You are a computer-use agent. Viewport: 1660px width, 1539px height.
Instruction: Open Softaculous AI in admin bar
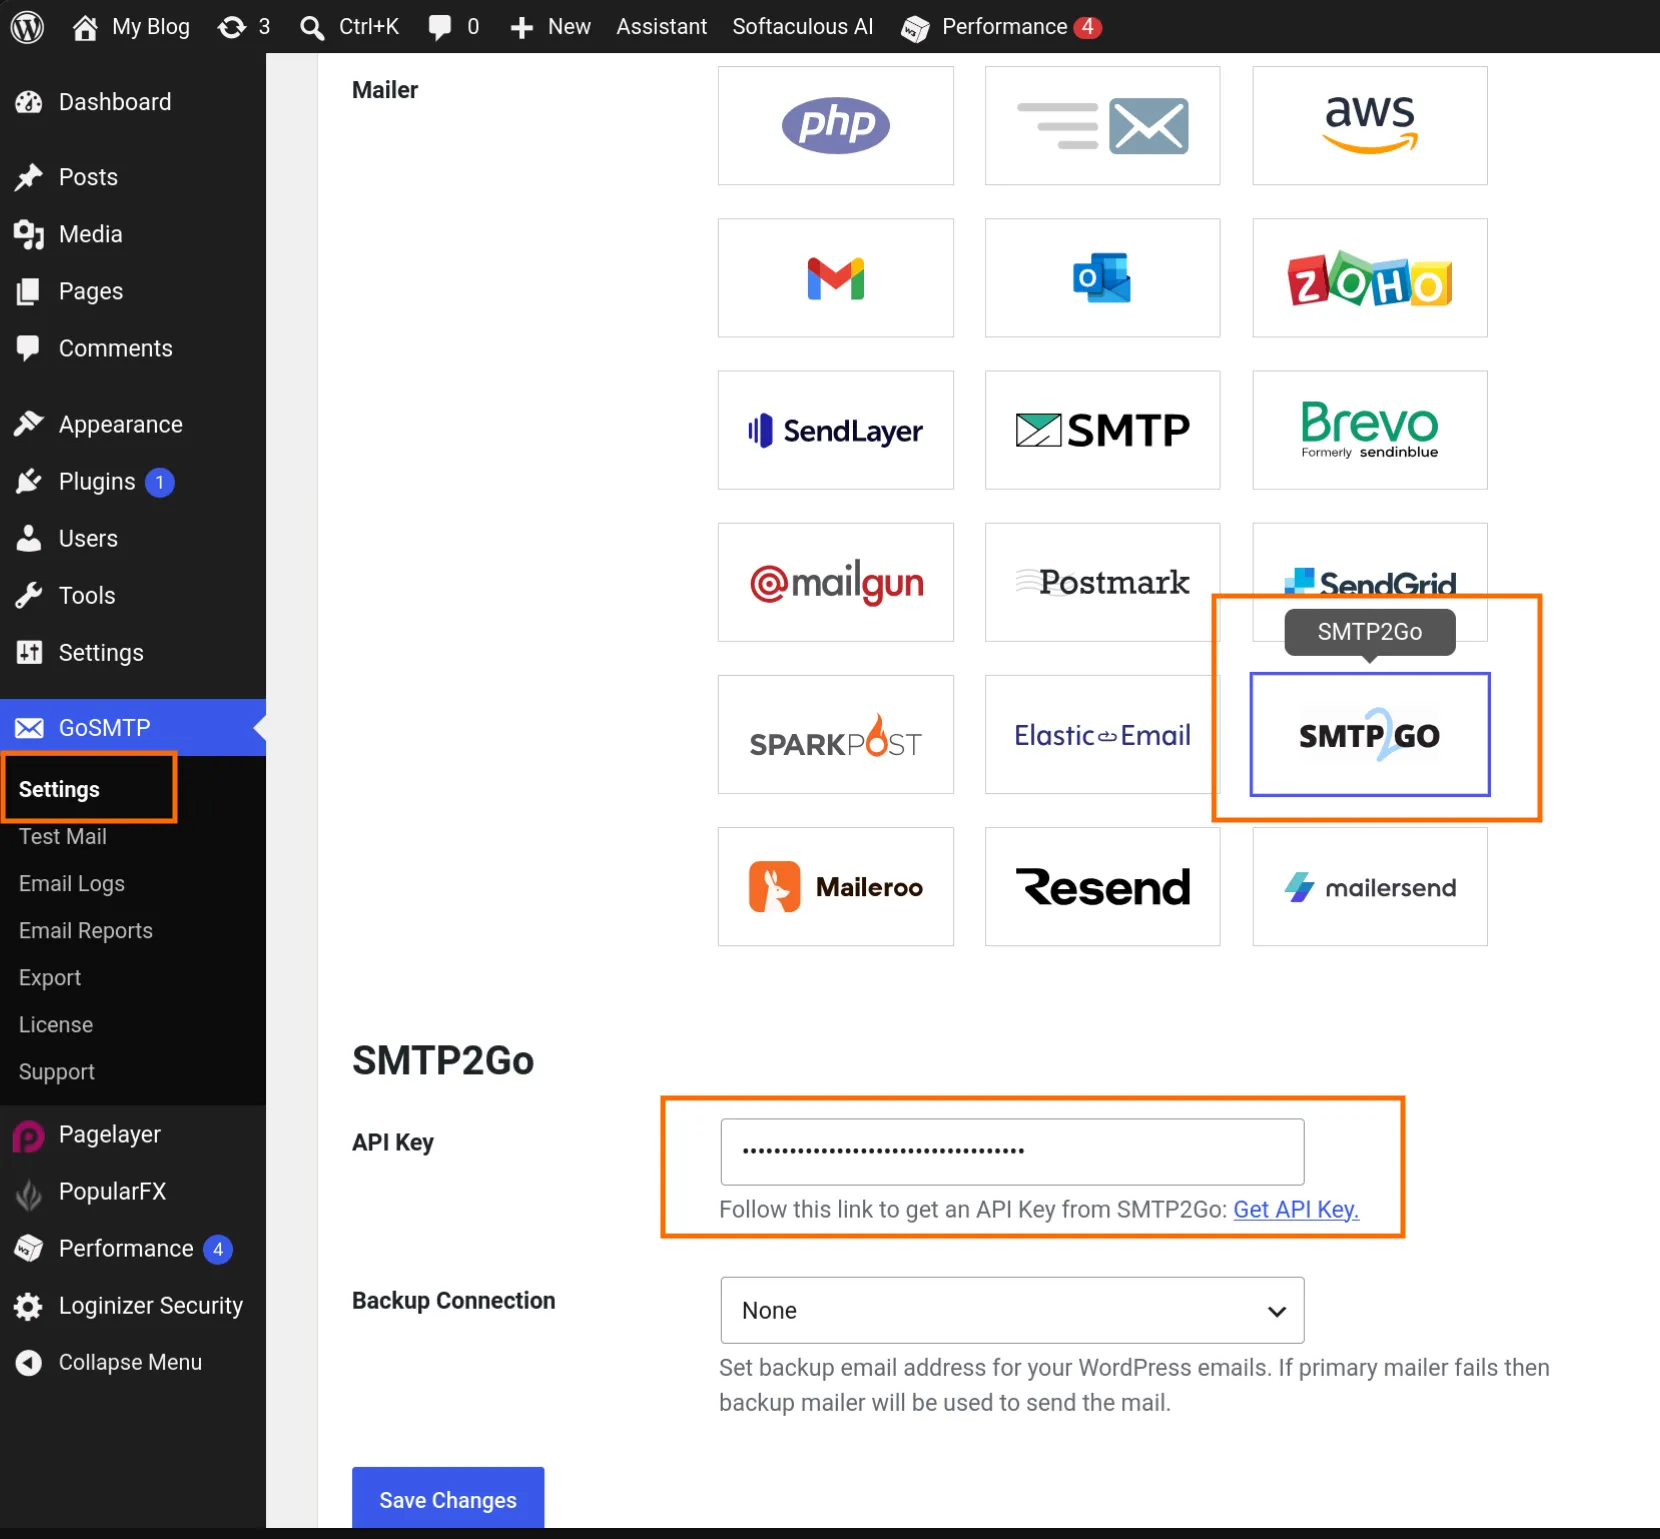point(802,27)
